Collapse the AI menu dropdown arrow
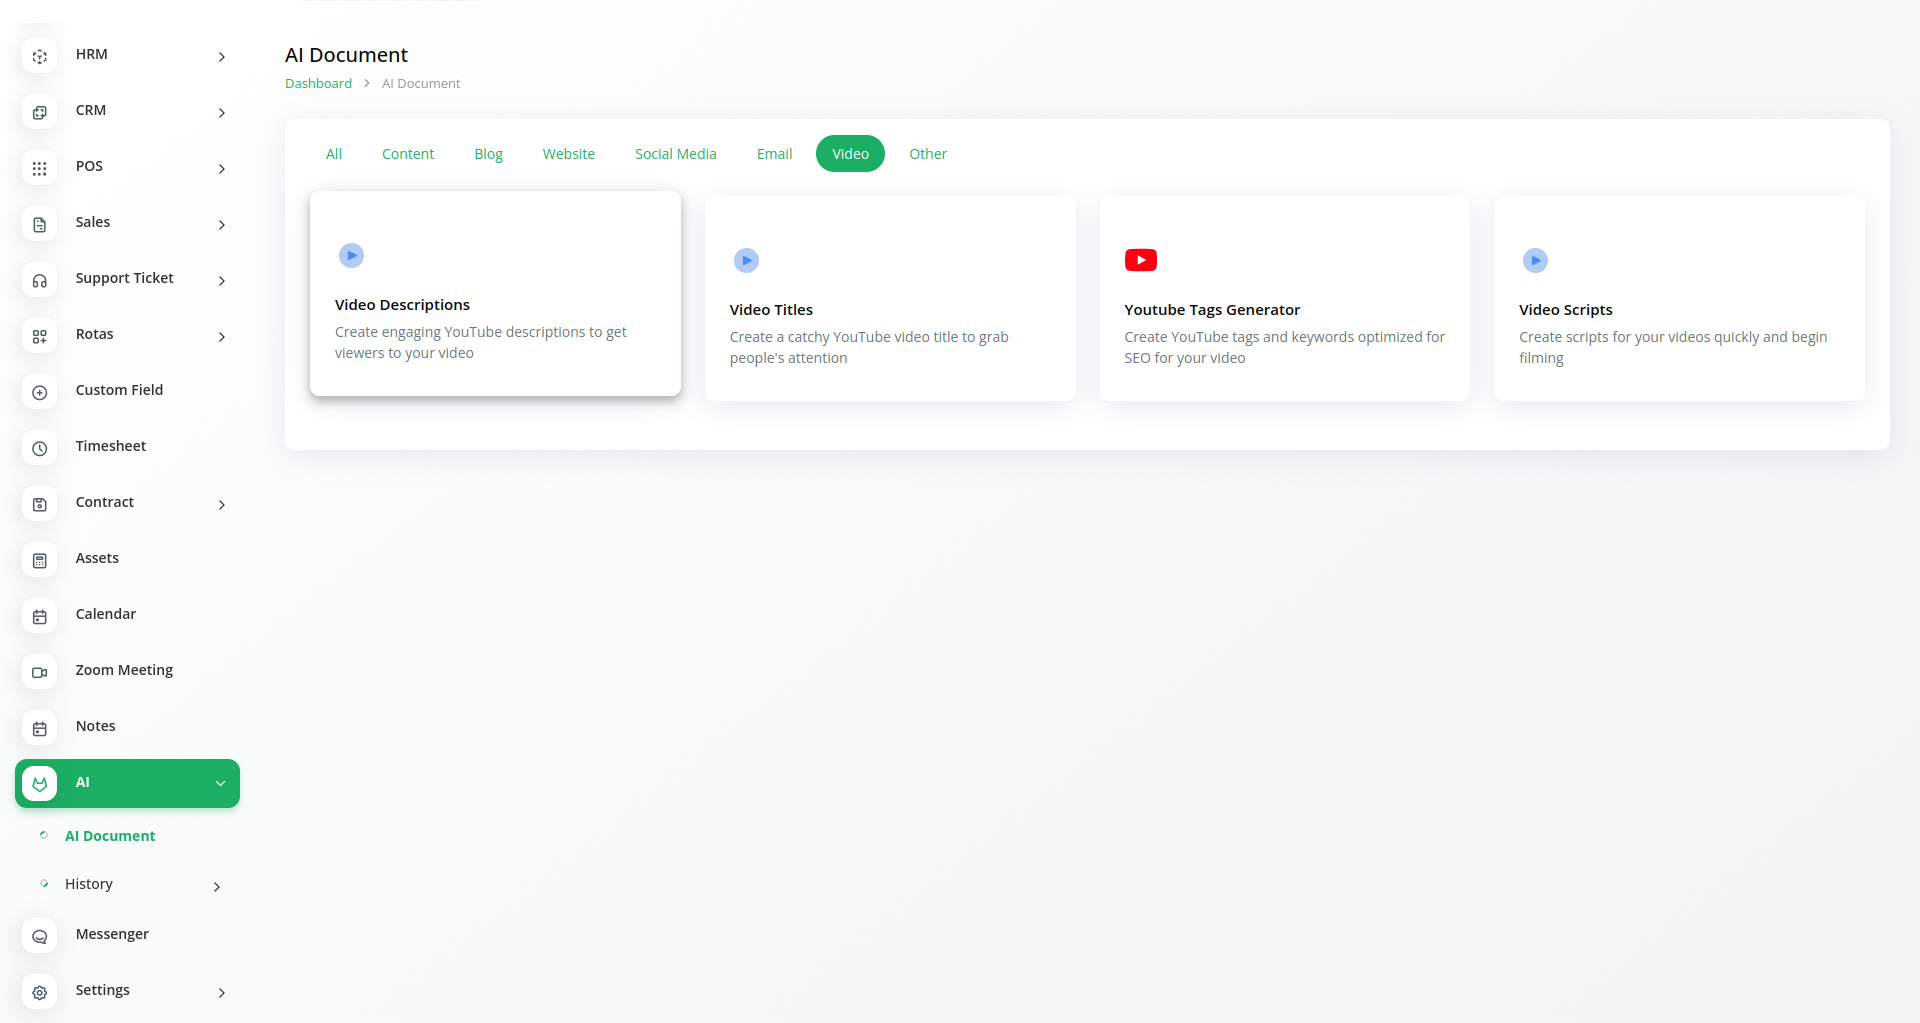The height and width of the screenshot is (1023, 1920). [220, 783]
